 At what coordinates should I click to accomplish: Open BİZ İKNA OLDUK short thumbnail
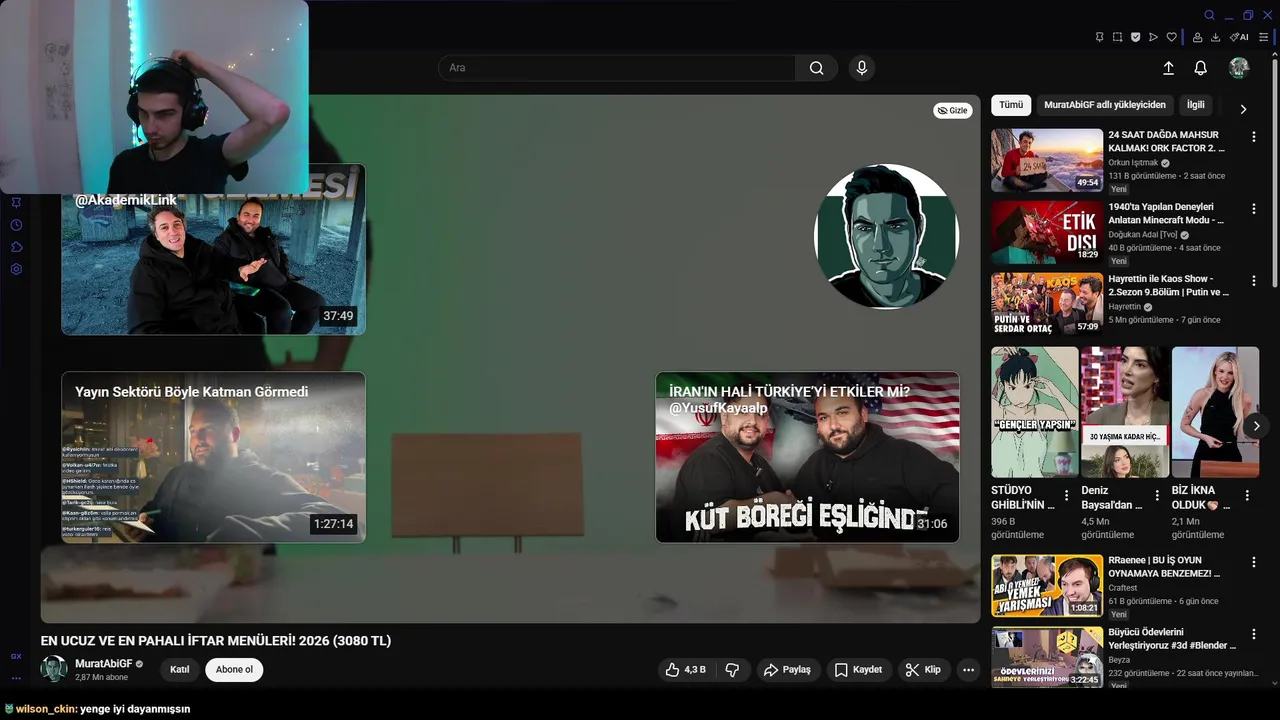point(1216,412)
